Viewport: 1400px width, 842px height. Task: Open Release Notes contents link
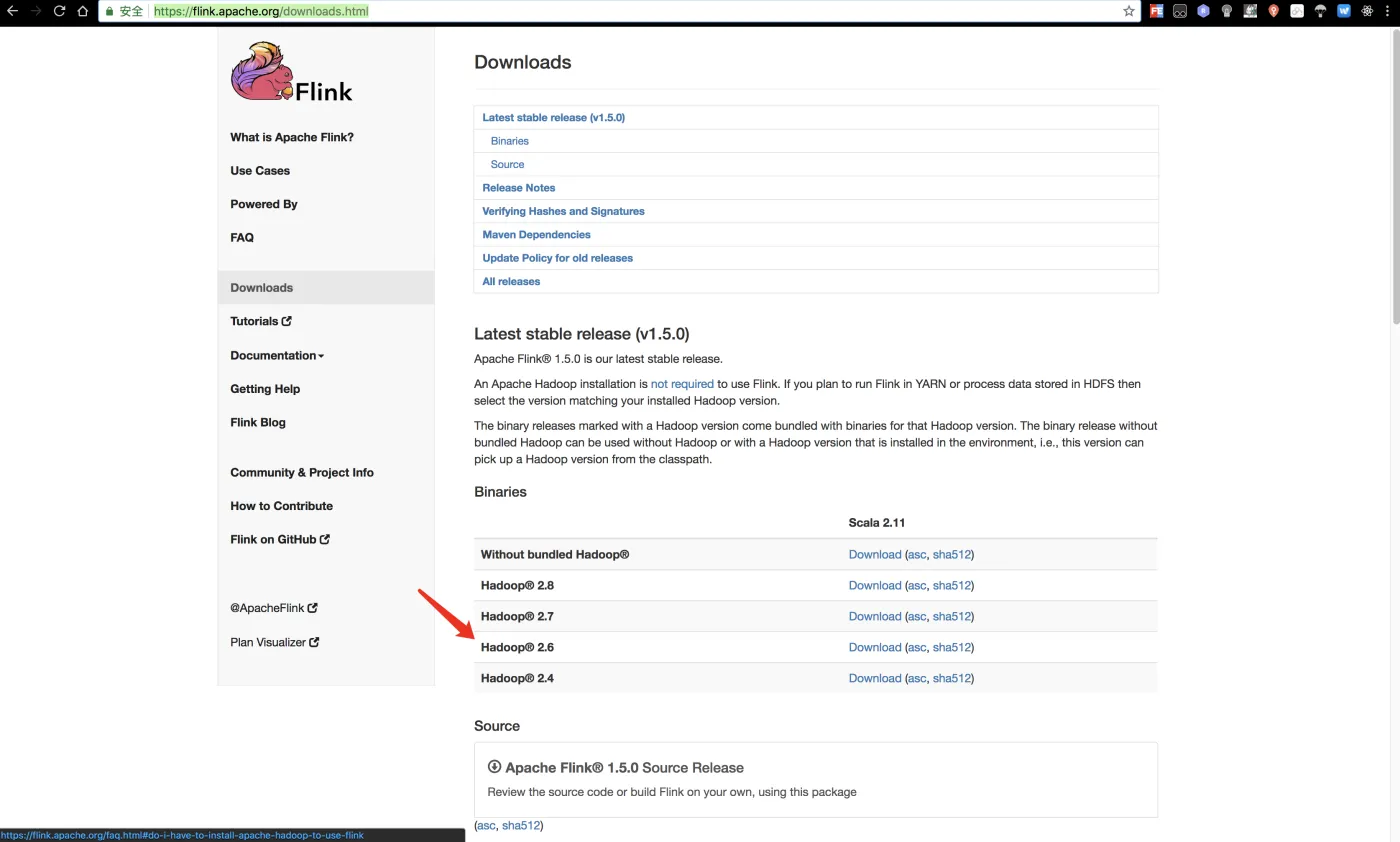coord(519,188)
